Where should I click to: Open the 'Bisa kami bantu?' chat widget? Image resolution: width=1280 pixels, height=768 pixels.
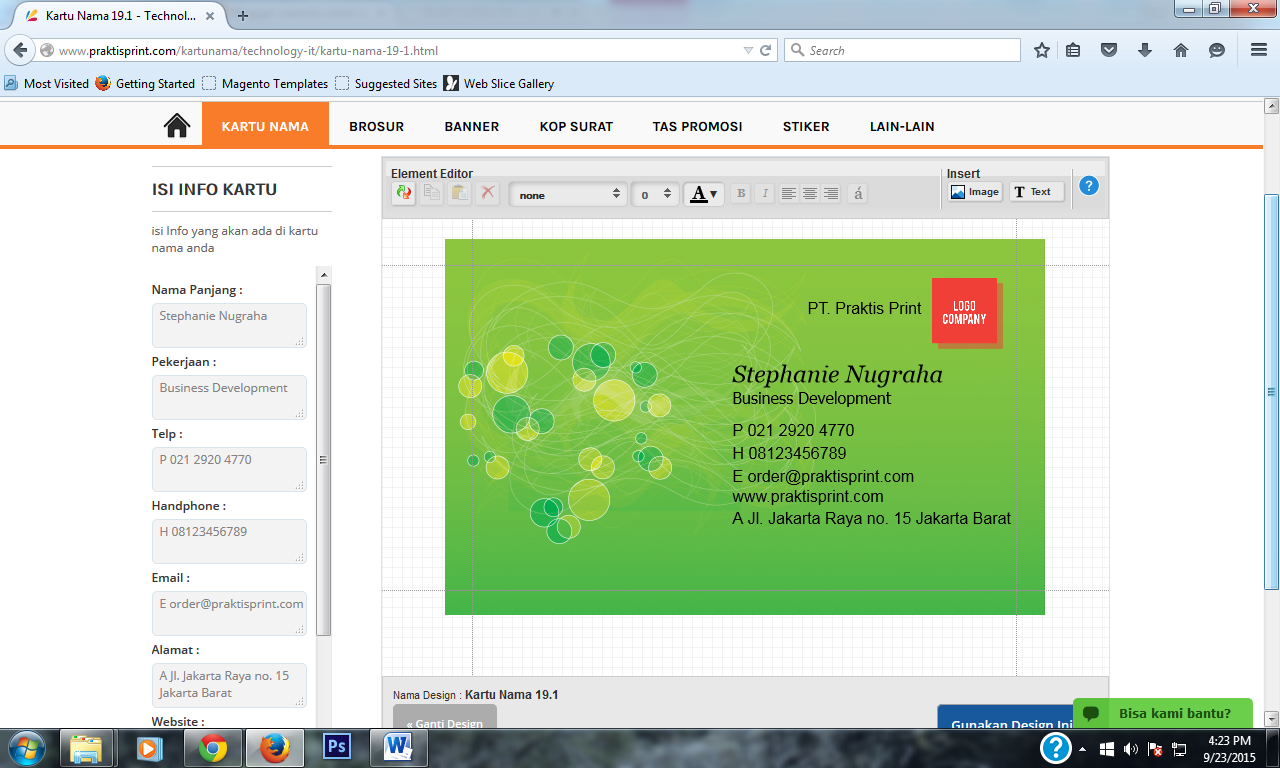coord(1163,713)
